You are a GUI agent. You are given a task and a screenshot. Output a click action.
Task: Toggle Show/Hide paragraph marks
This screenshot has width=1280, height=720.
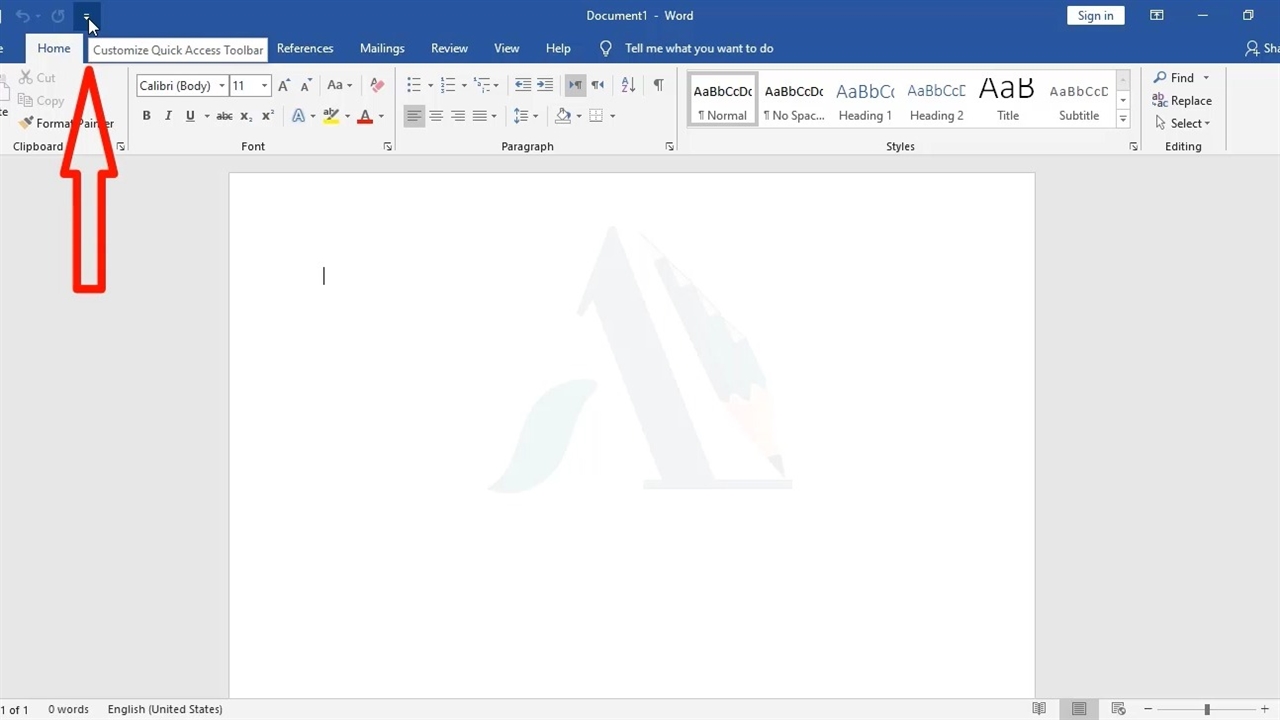tap(658, 86)
